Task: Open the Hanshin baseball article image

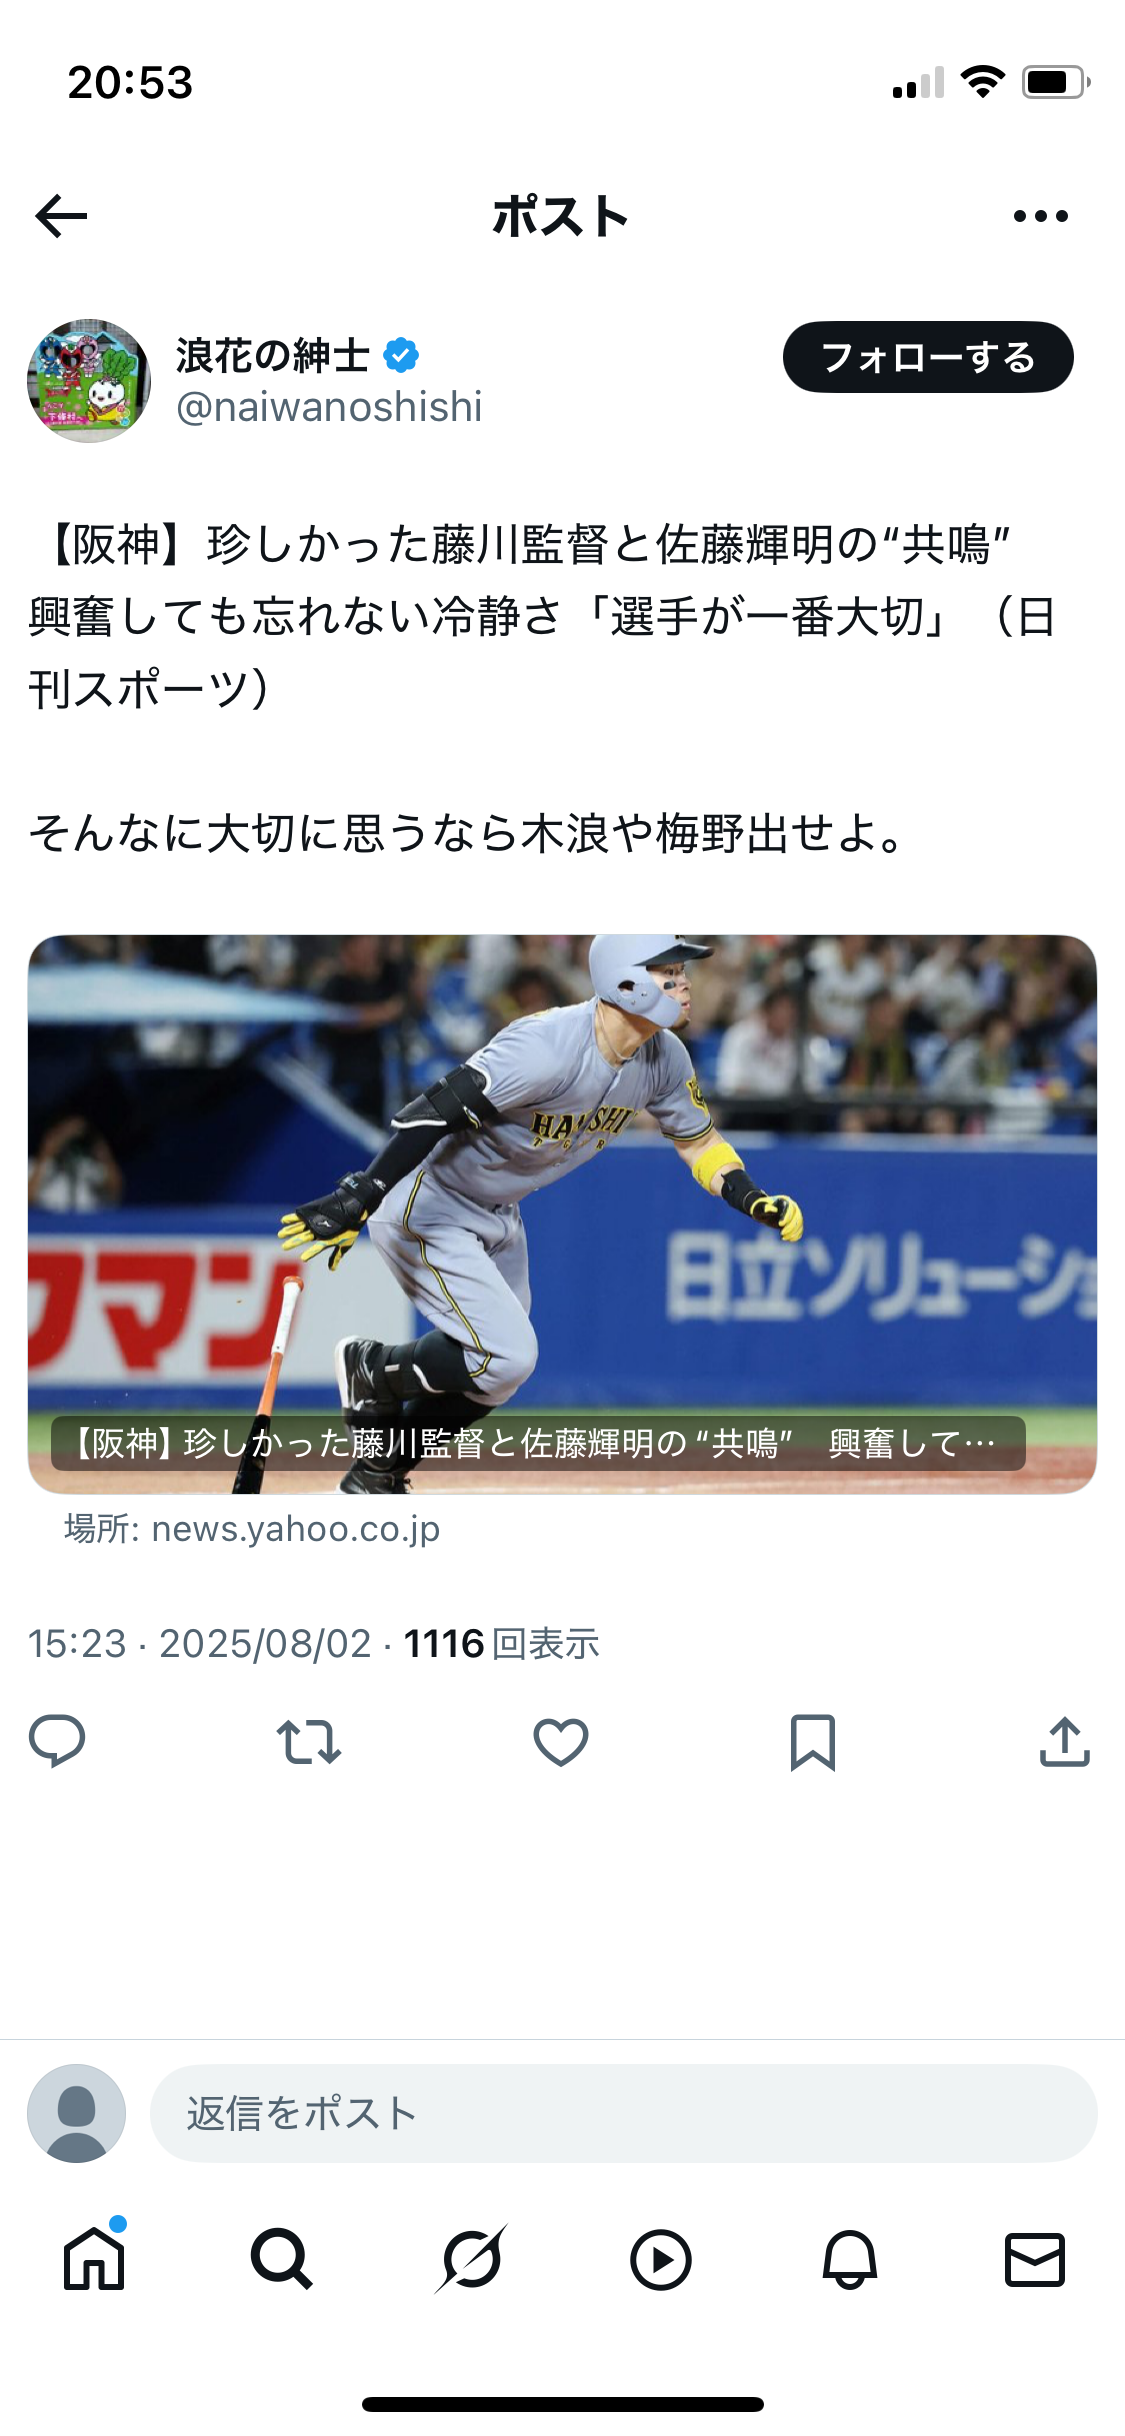Action: (562, 1214)
